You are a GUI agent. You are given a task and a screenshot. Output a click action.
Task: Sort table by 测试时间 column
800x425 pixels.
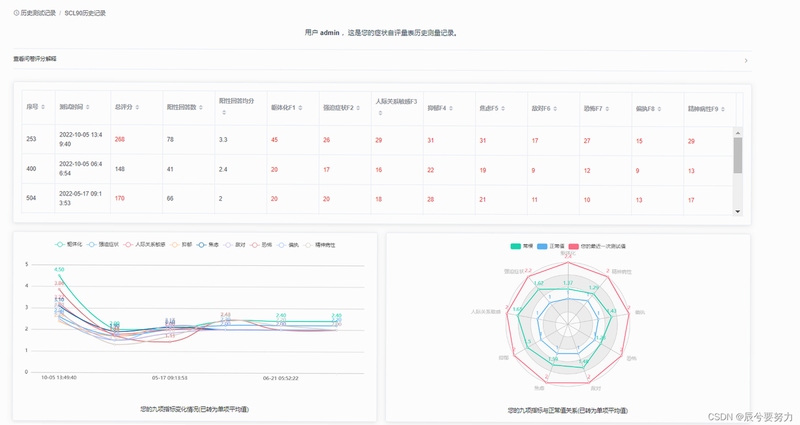tap(88, 107)
